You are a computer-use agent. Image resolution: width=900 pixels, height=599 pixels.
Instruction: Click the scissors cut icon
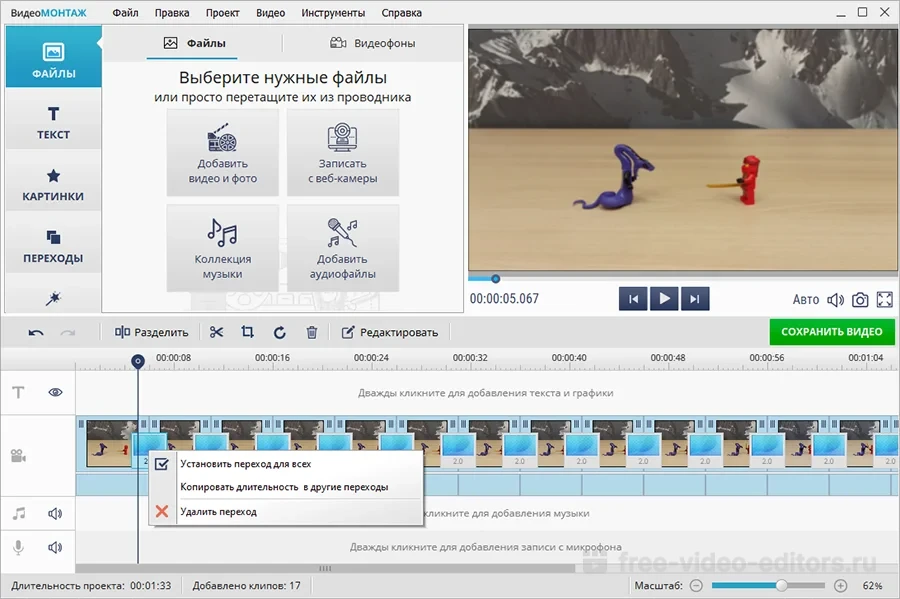point(216,332)
